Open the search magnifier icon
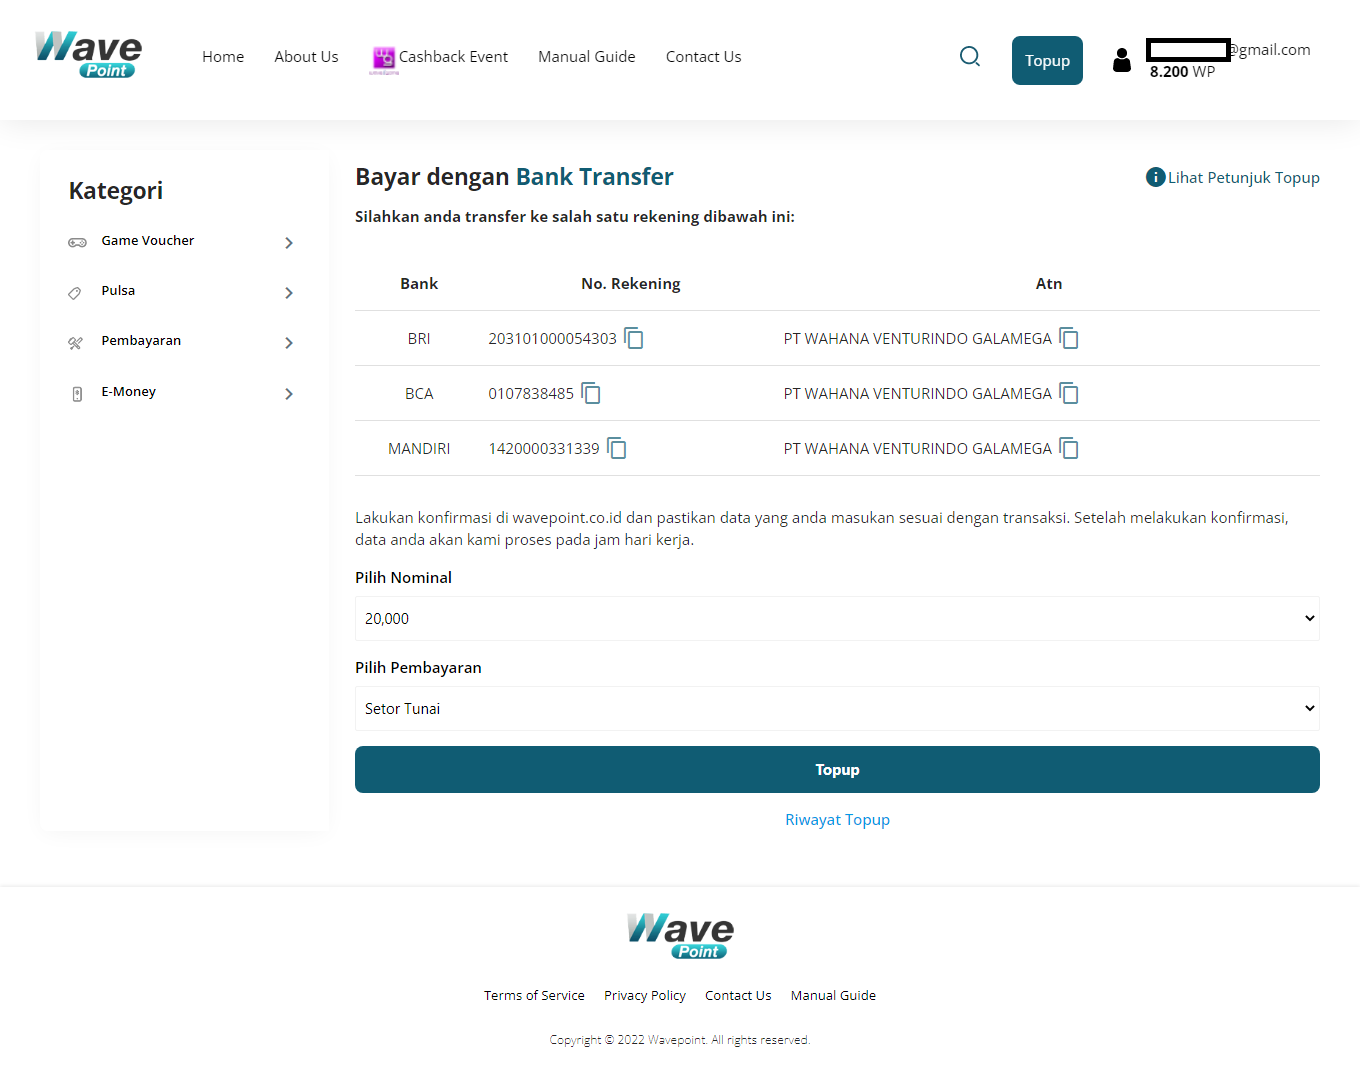Image resolution: width=1360 pixels, height=1075 pixels. [969, 57]
